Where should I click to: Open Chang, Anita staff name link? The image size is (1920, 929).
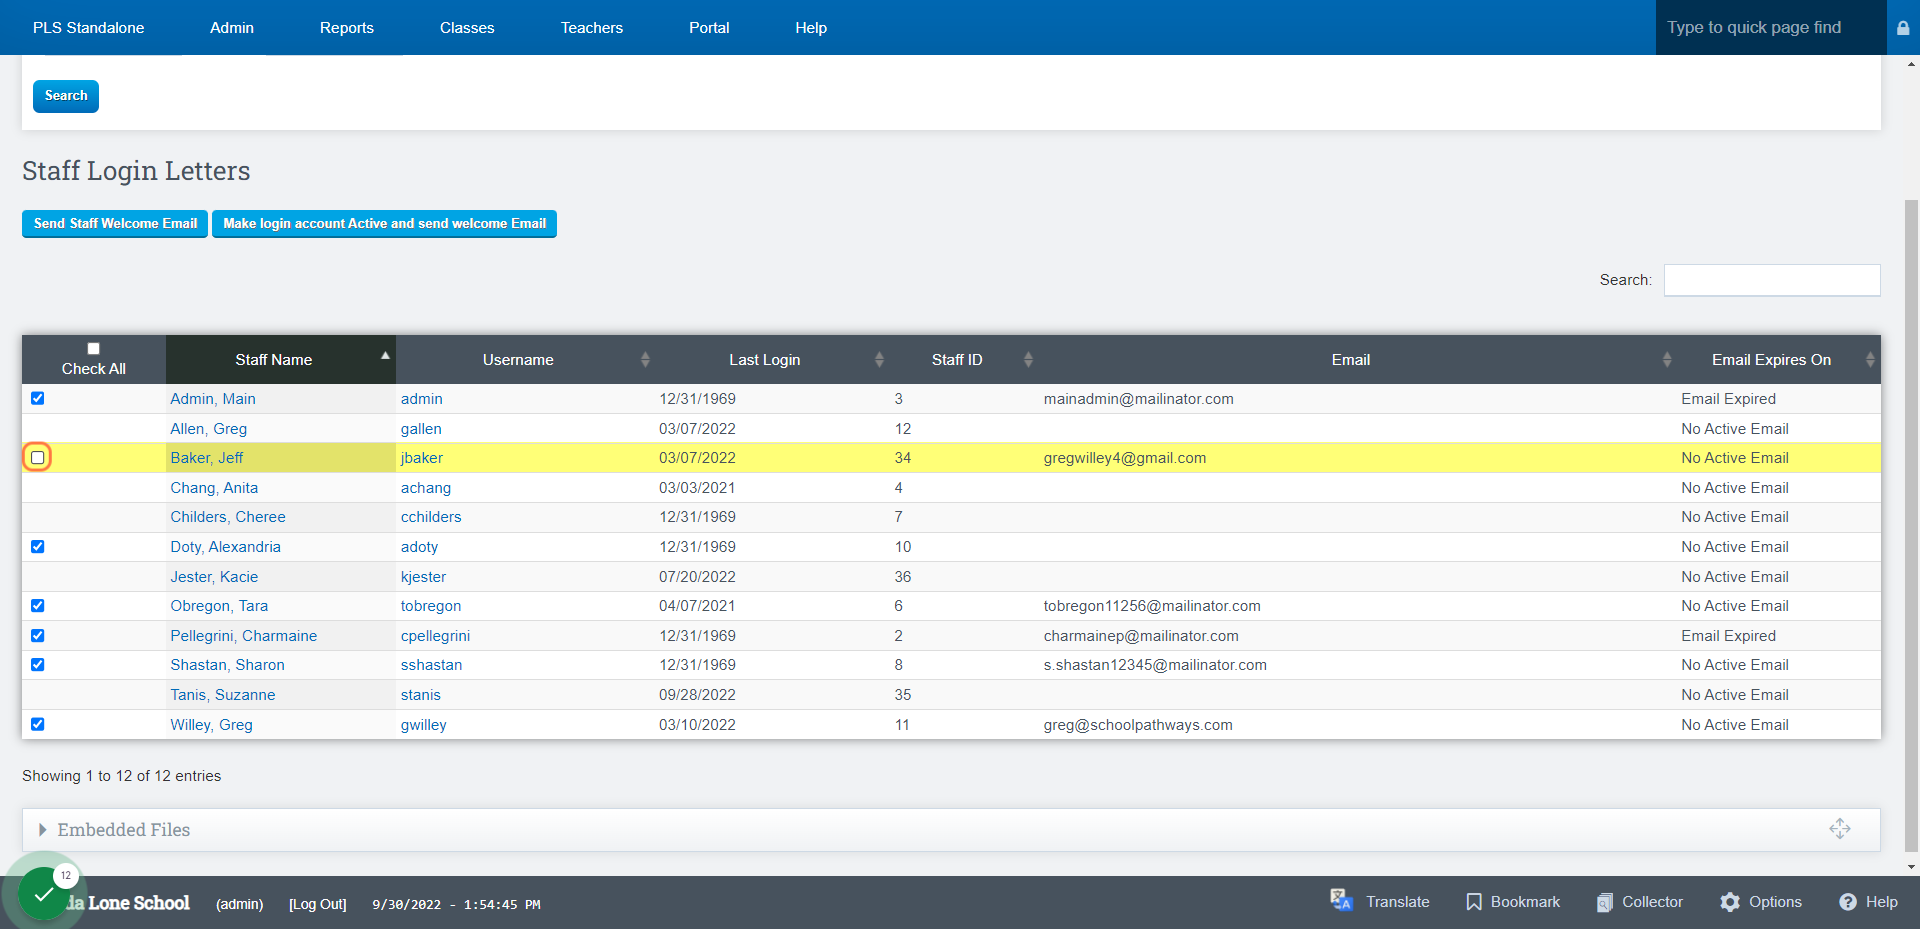click(x=214, y=488)
